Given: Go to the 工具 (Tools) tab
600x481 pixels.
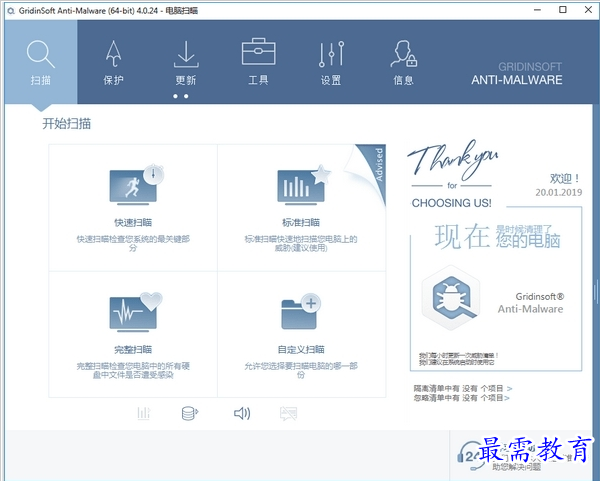Looking at the screenshot, I should click(x=258, y=62).
